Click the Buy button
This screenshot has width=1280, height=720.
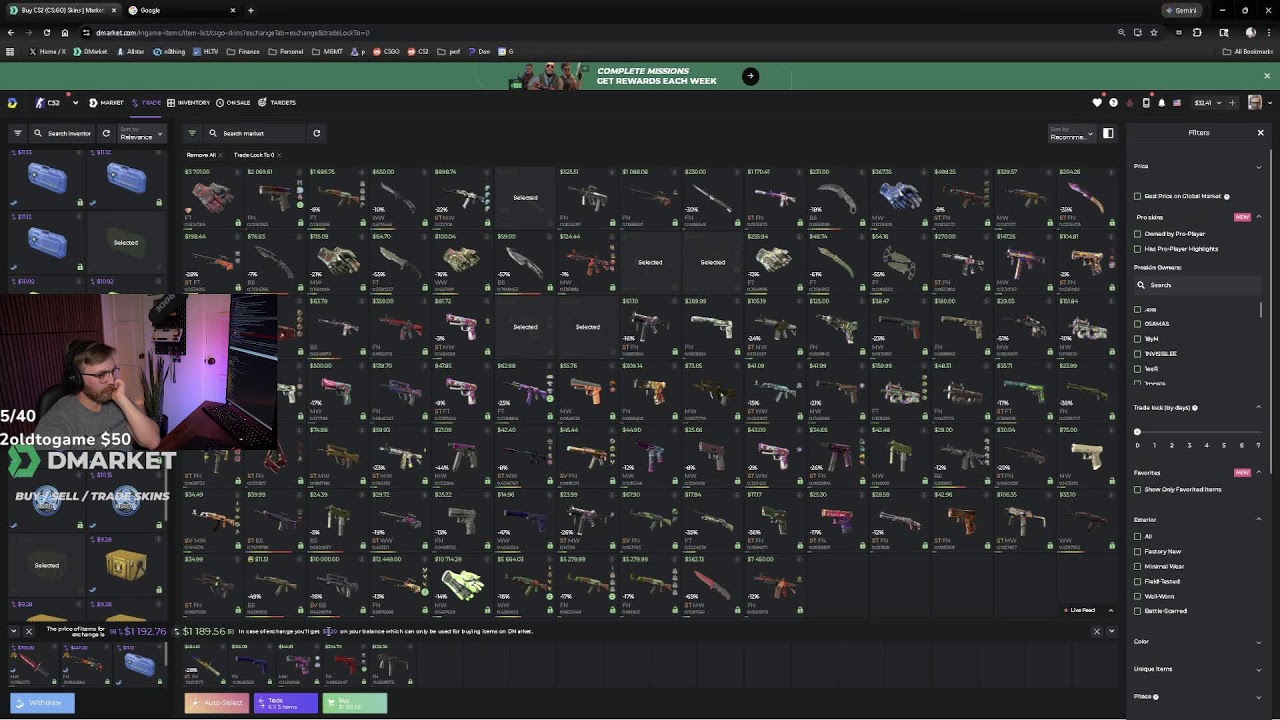[355, 703]
